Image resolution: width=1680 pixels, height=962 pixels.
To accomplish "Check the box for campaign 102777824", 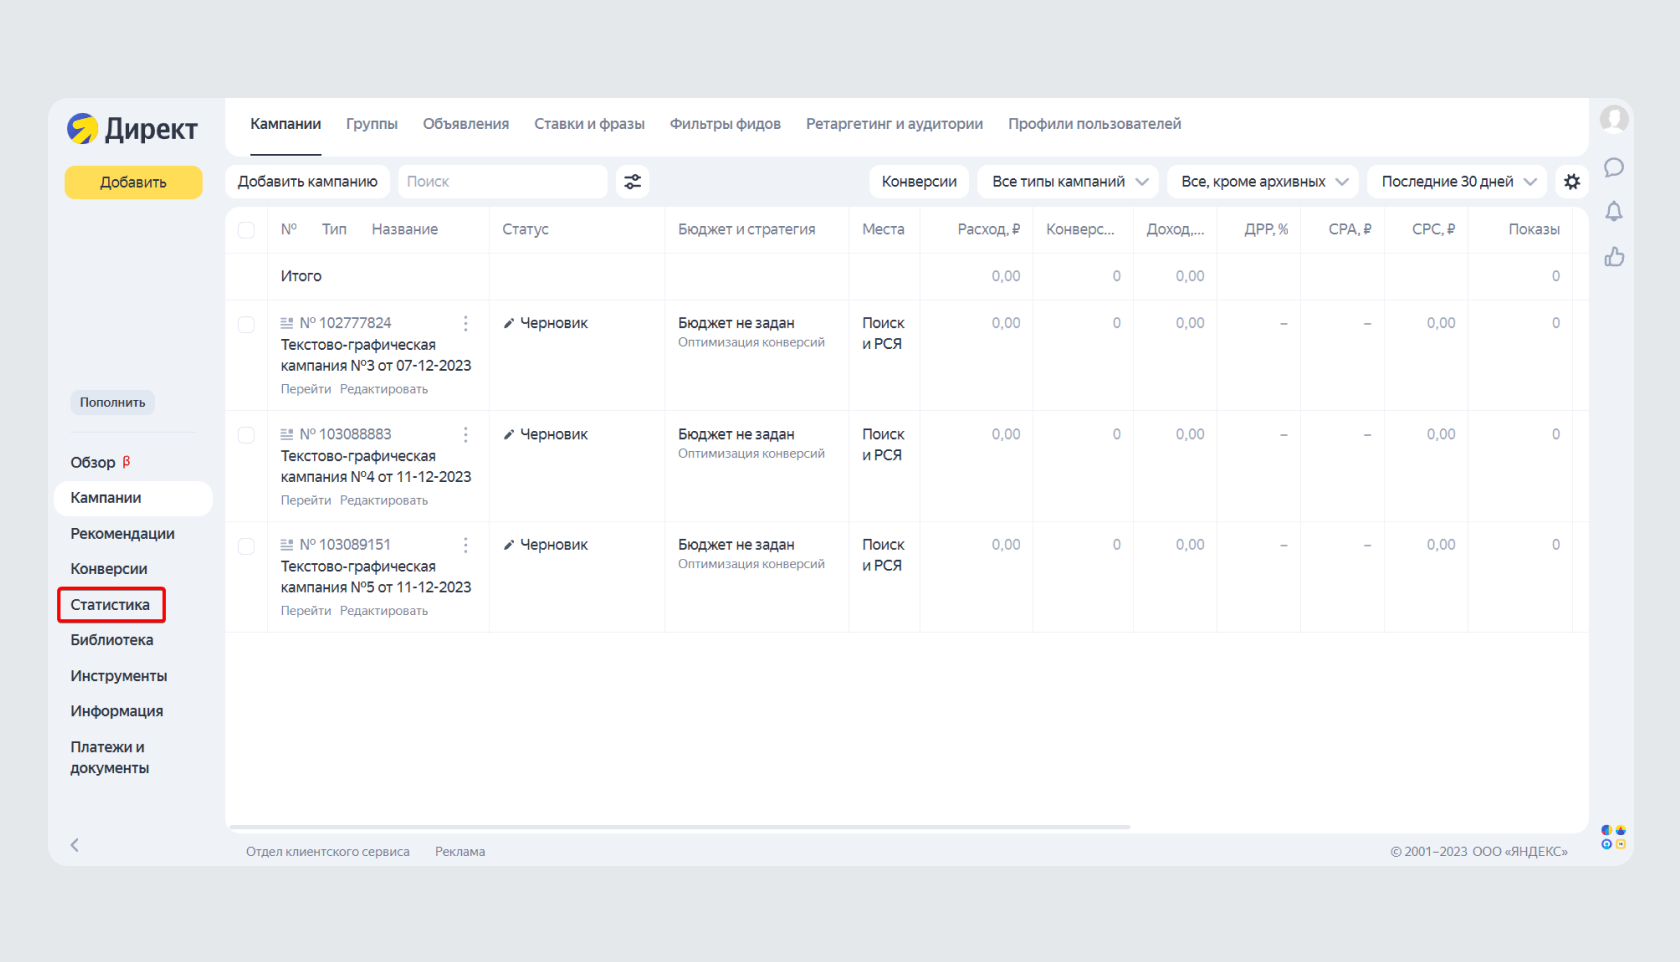I will coord(246,325).
